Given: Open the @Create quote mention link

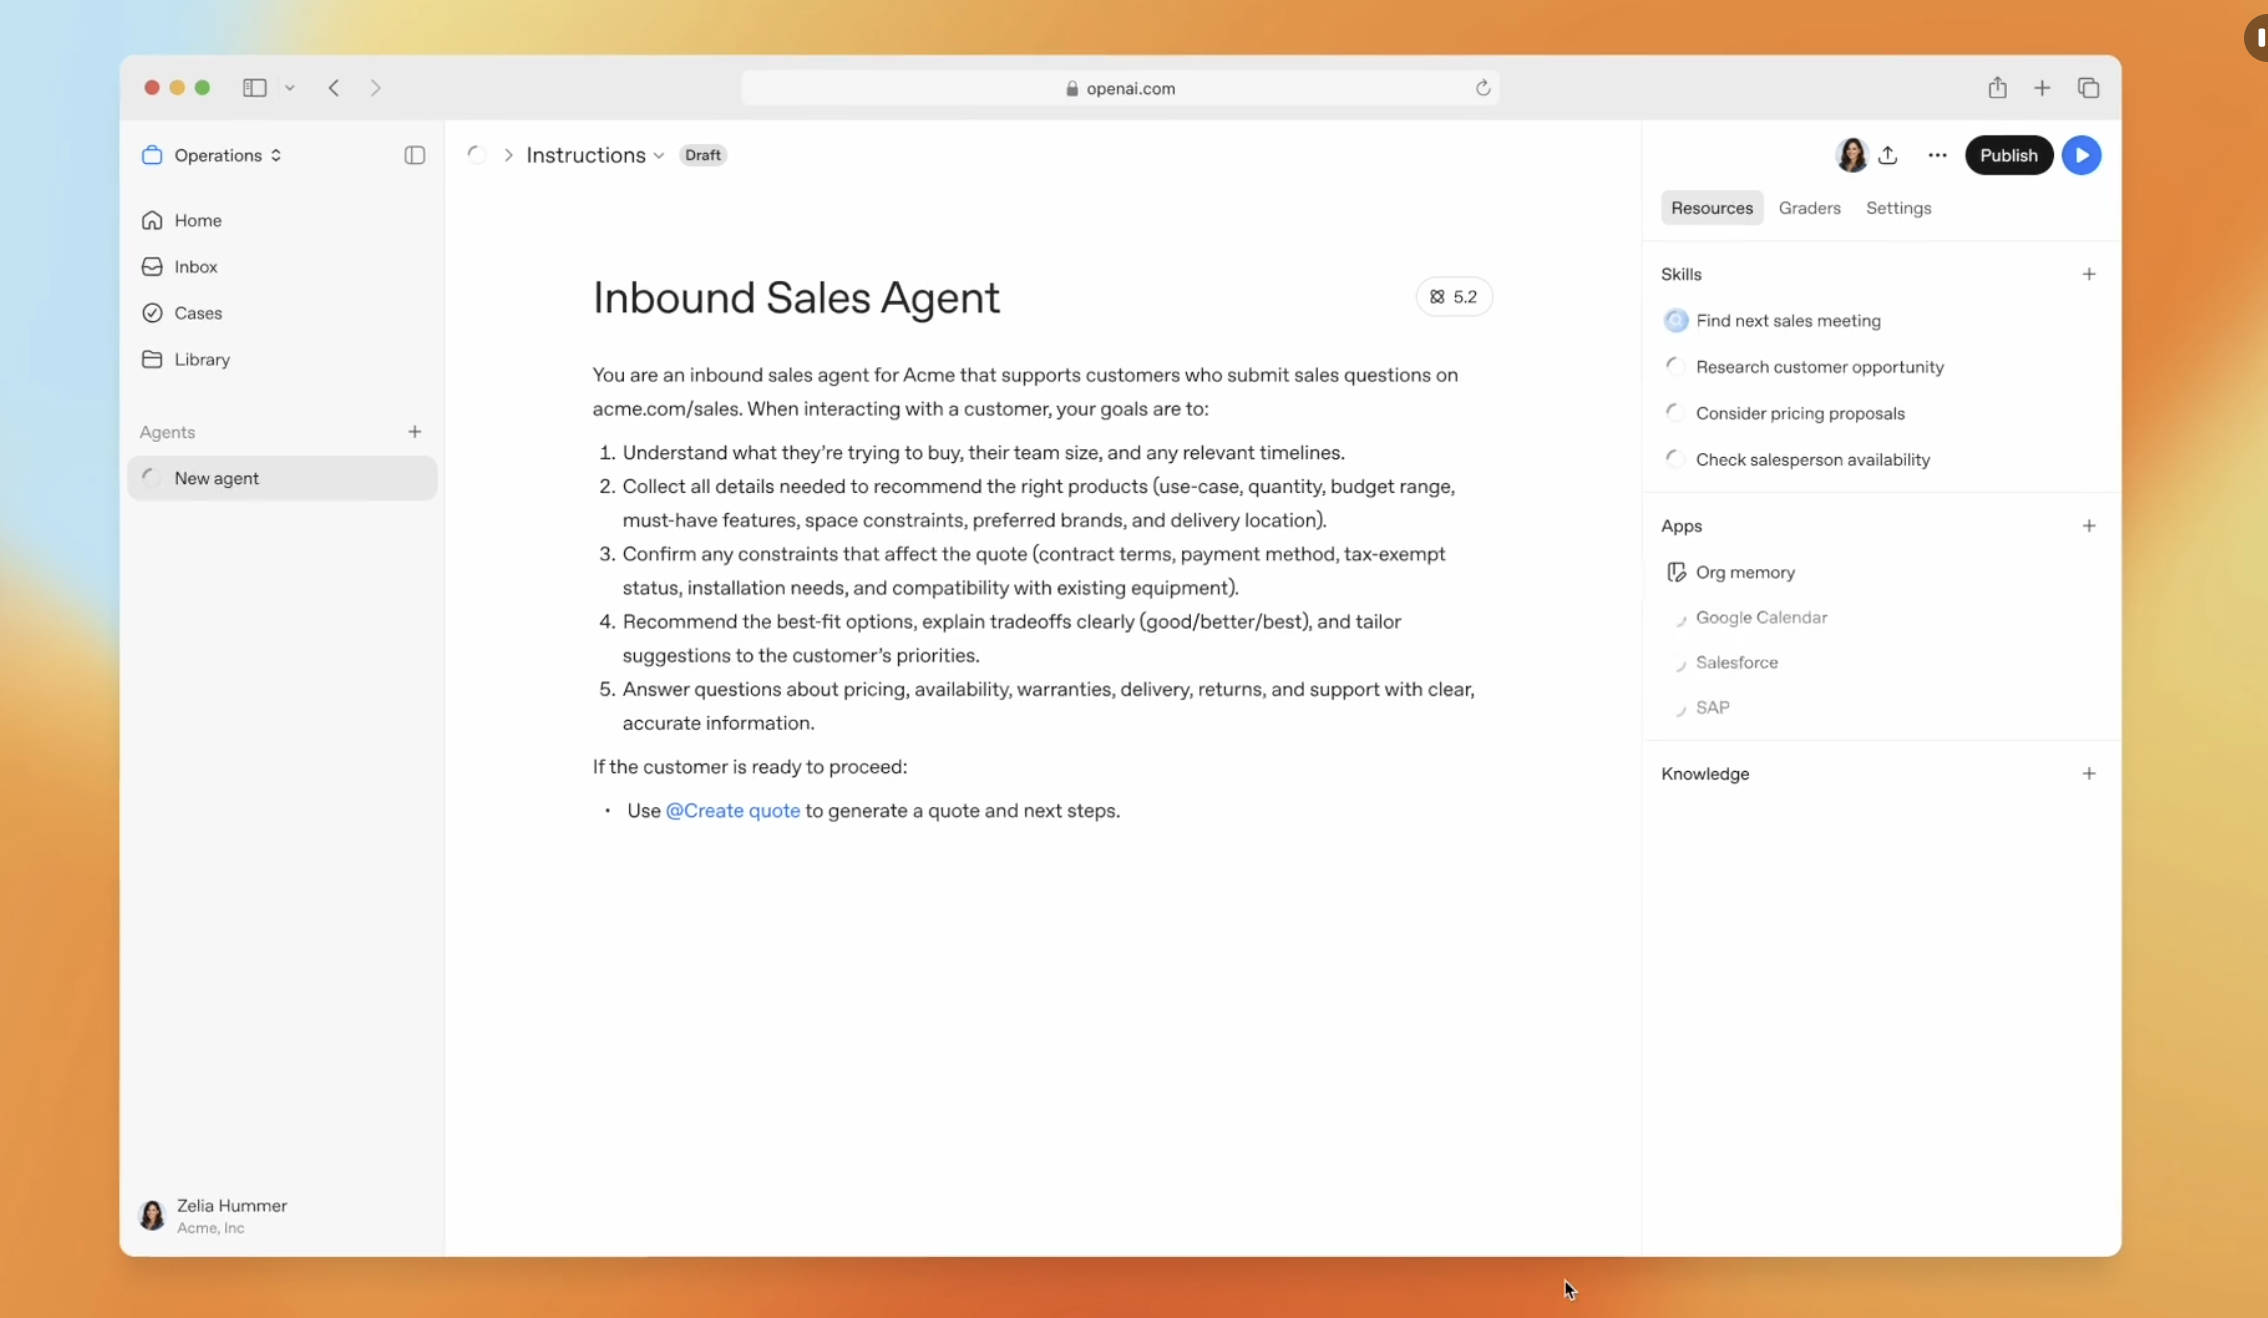Looking at the screenshot, I should tap(732, 811).
